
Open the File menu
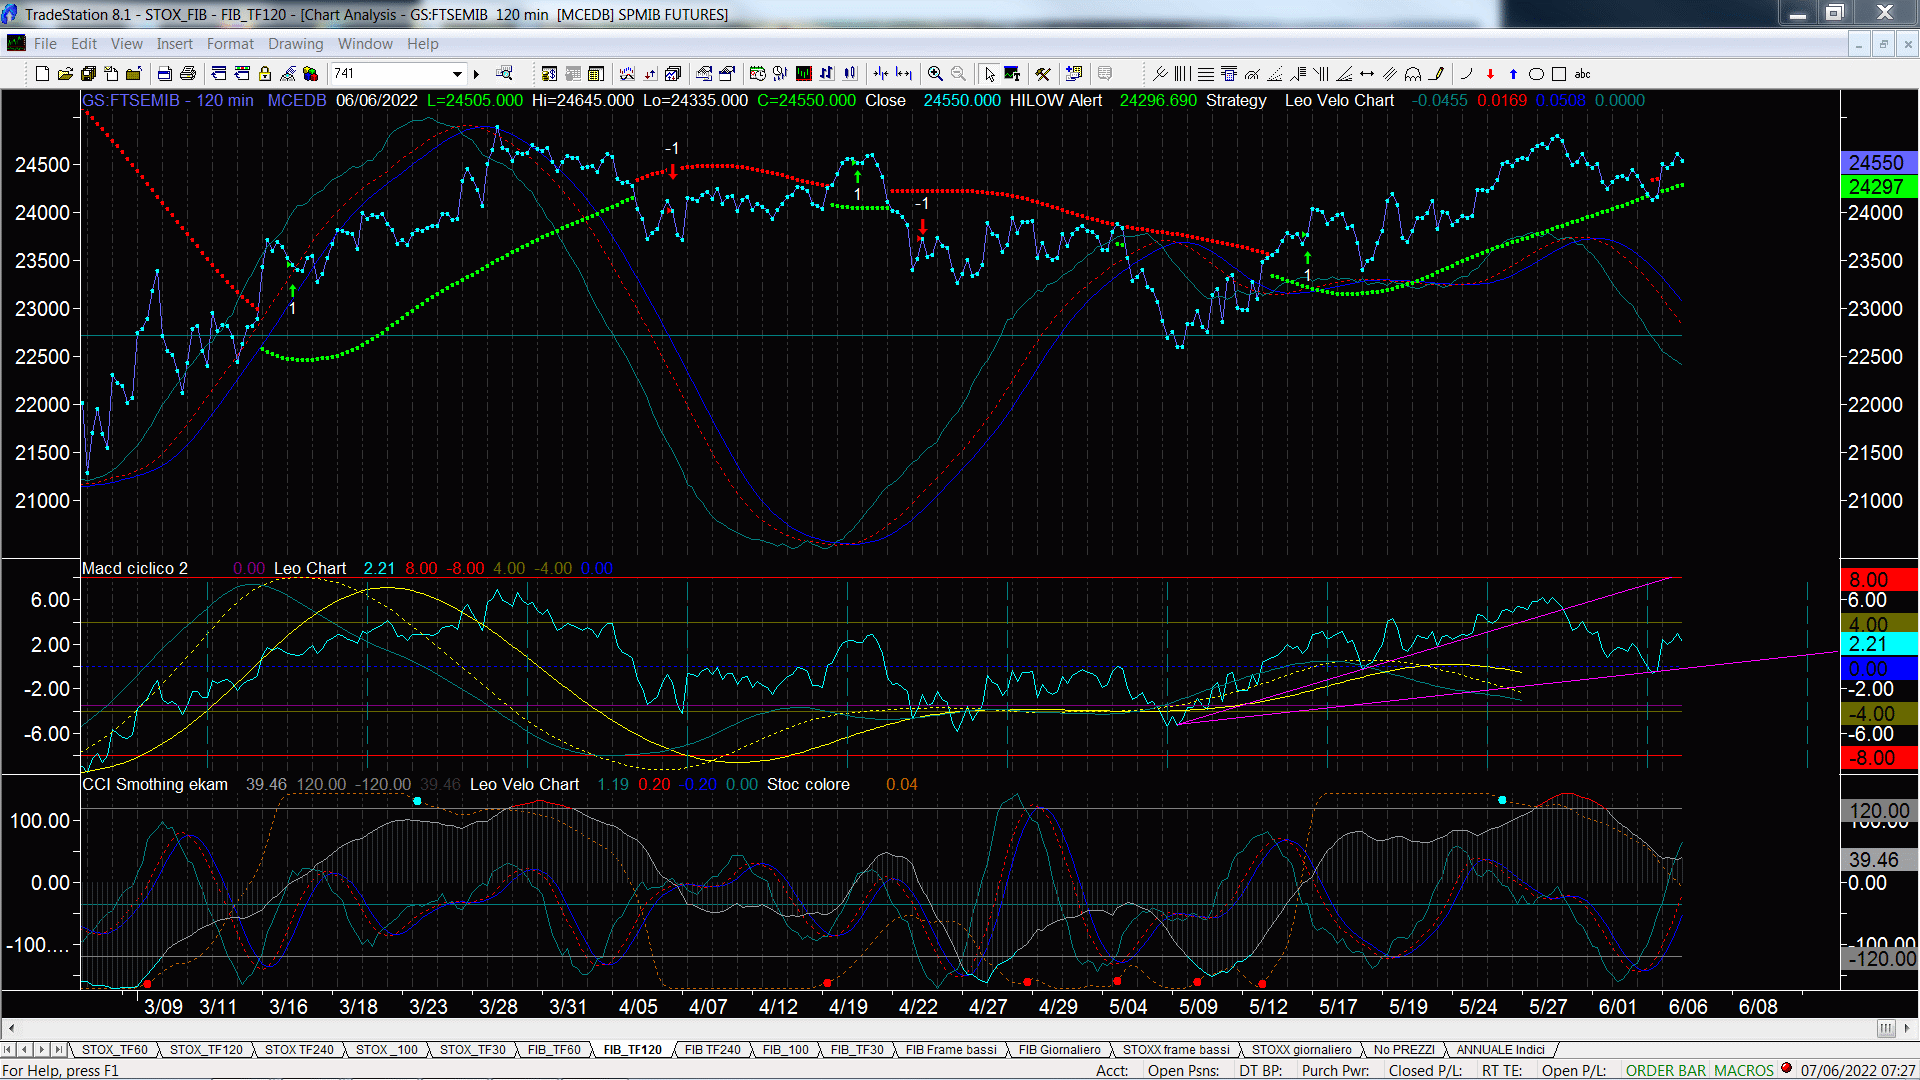click(x=45, y=44)
